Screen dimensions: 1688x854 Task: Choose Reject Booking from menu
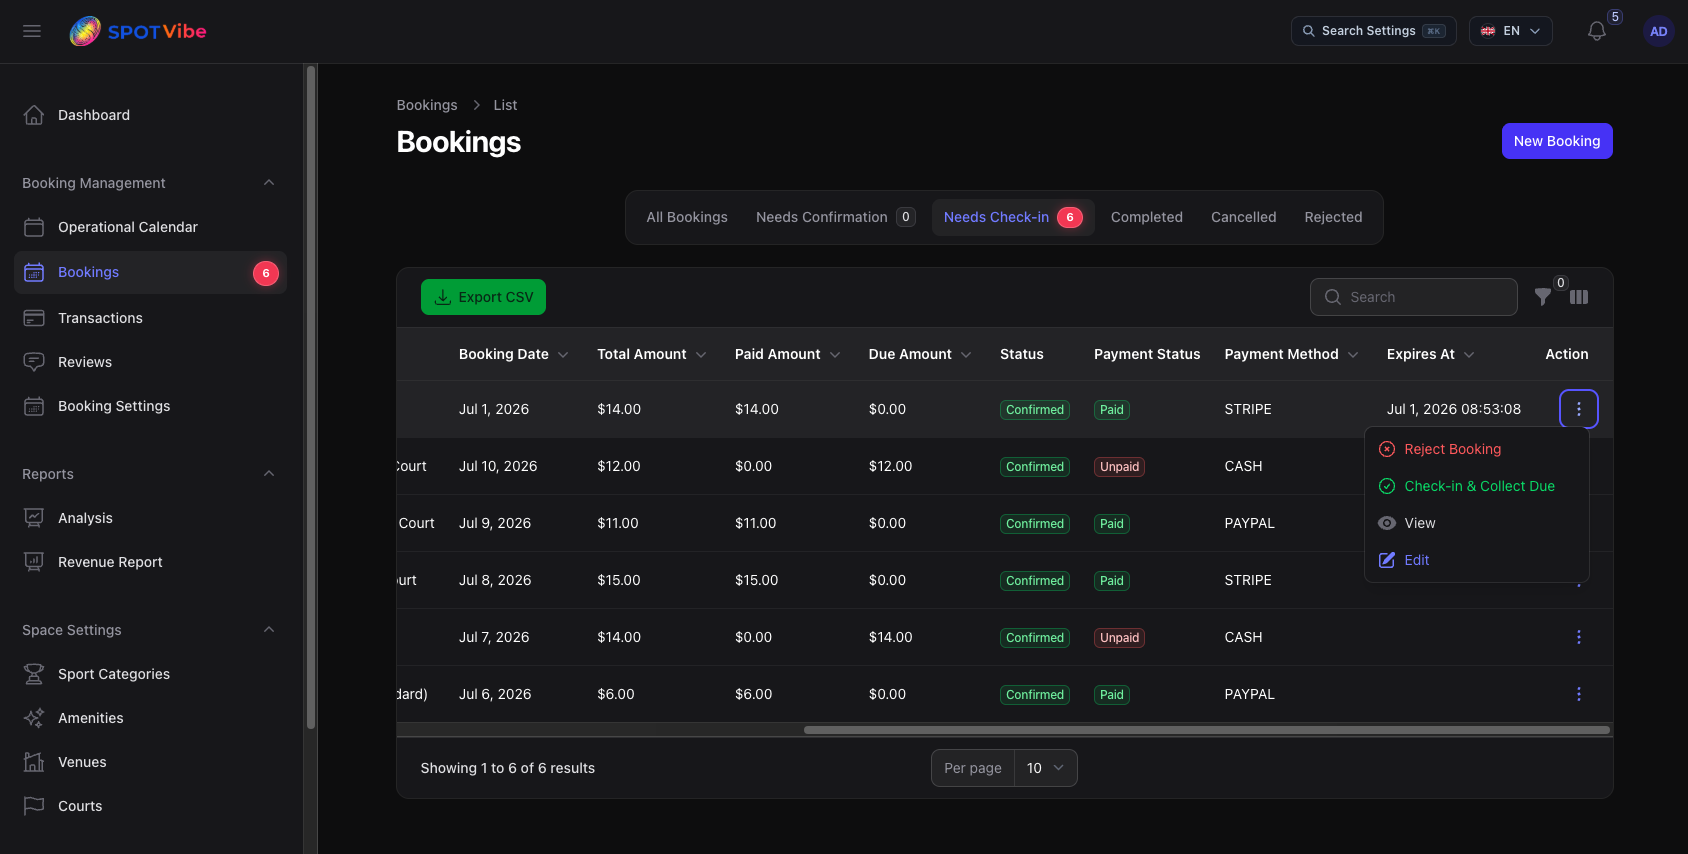[1477, 449]
